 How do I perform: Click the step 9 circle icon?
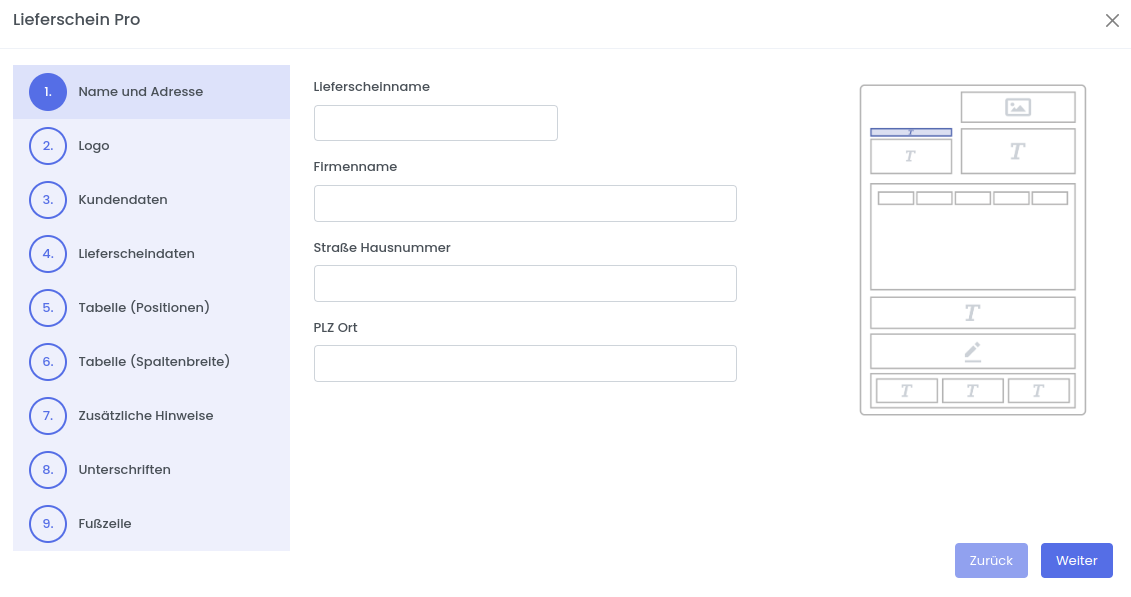tap(48, 524)
